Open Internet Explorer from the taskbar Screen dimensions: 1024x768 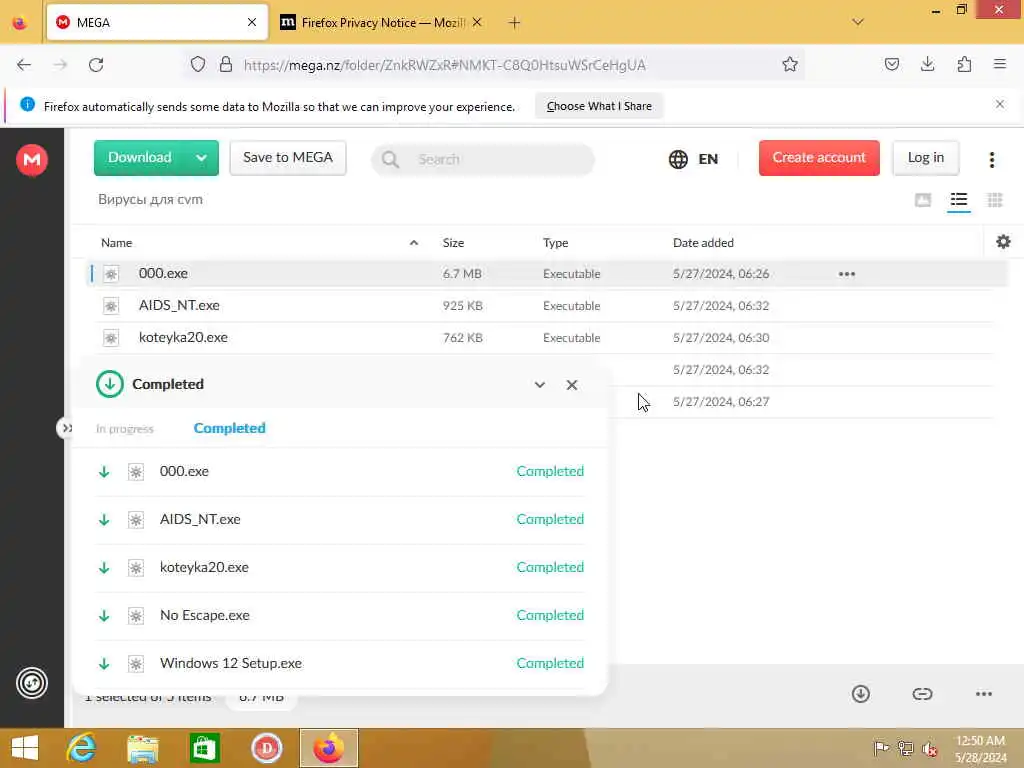pos(82,748)
